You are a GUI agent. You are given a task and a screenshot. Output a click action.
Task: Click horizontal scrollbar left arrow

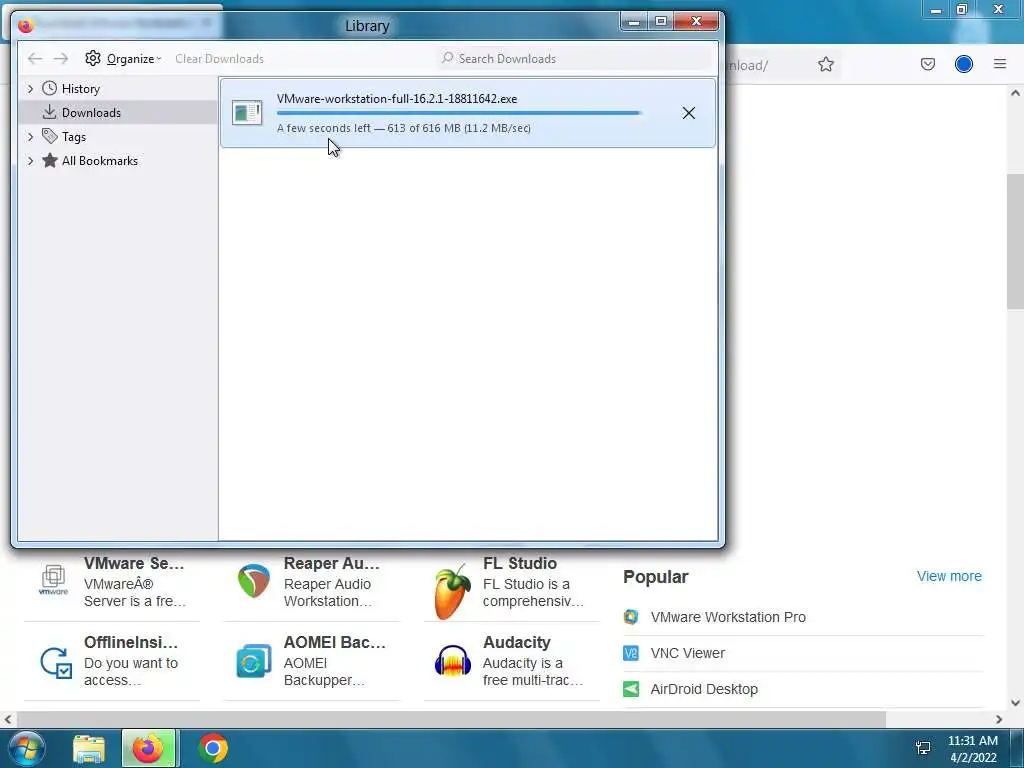click(8, 719)
